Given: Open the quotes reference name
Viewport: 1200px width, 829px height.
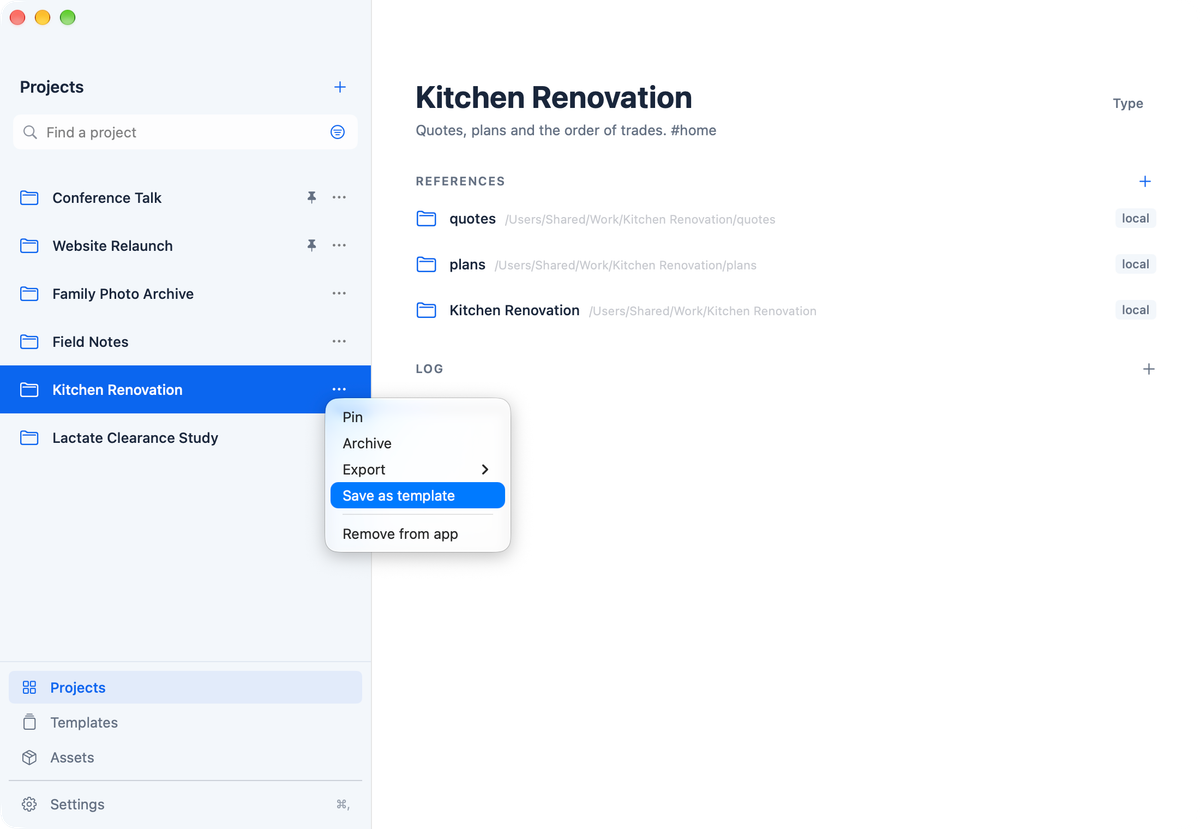Looking at the screenshot, I should coord(473,219).
